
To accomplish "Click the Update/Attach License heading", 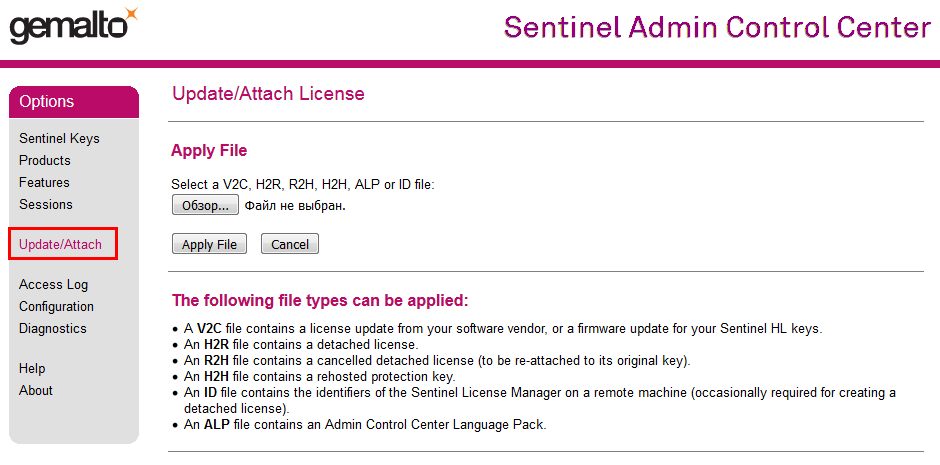I will 268,94.
